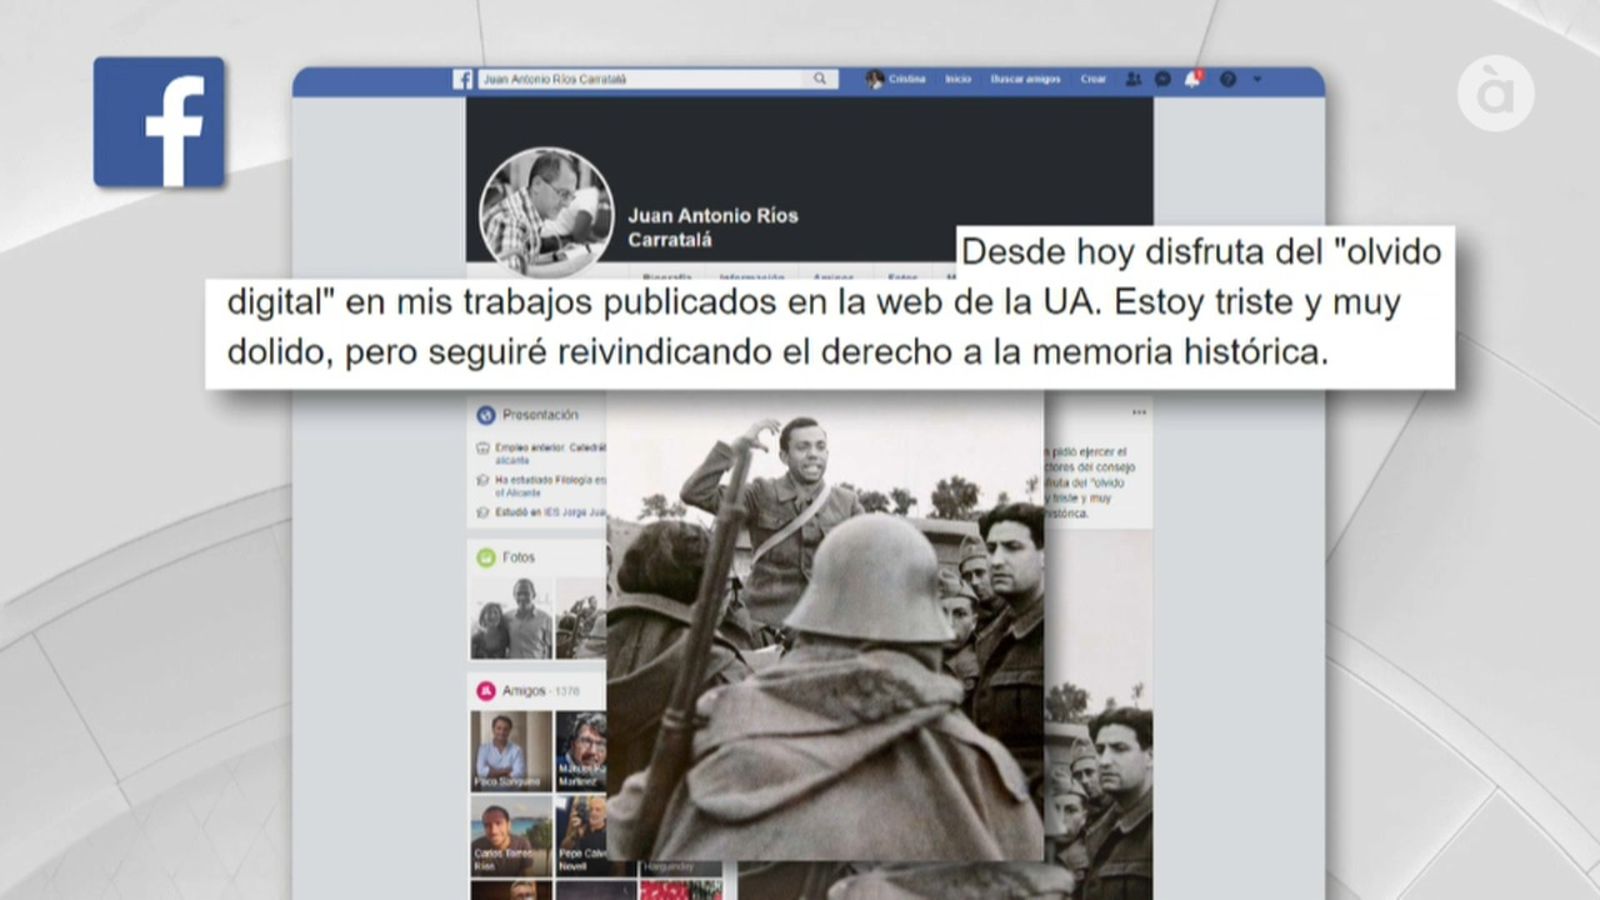1600x900 pixels.
Task: Click the profile name Juan Antonio Ríos Carratalá
Action: [x=713, y=227]
